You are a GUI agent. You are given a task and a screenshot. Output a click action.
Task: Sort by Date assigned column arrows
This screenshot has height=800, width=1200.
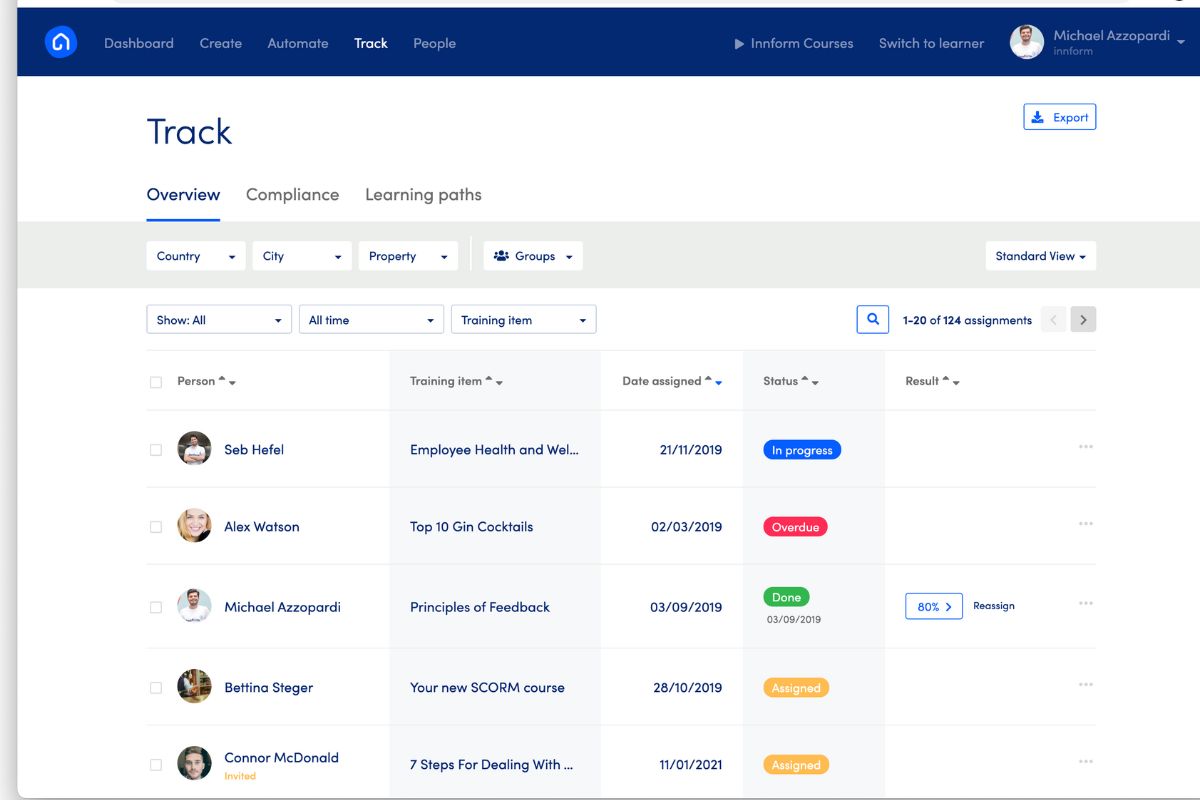[x=713, y=381]
